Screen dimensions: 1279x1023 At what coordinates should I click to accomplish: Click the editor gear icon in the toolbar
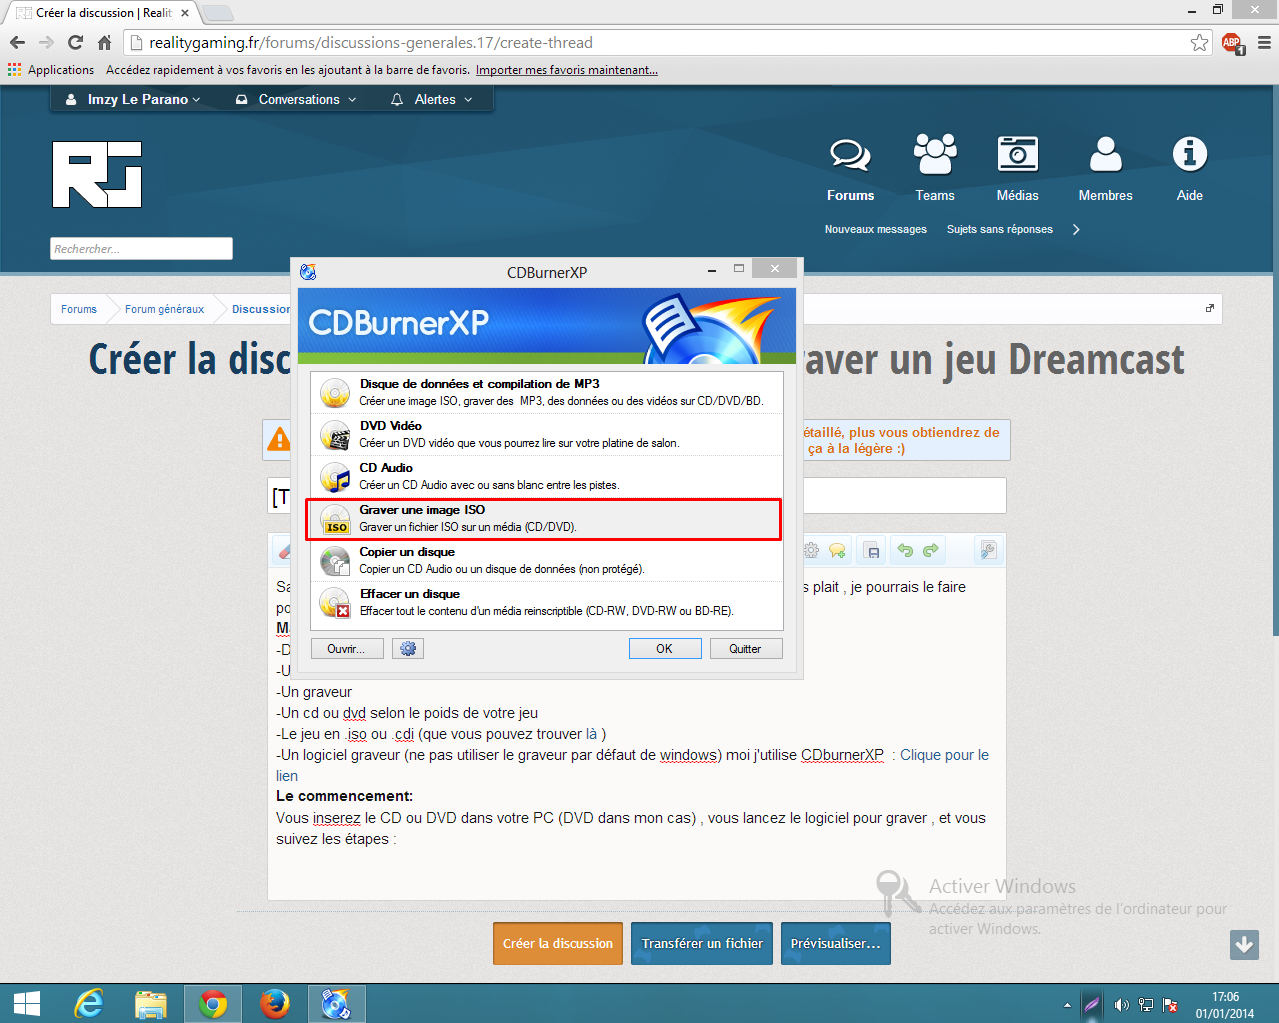point(811,550)
